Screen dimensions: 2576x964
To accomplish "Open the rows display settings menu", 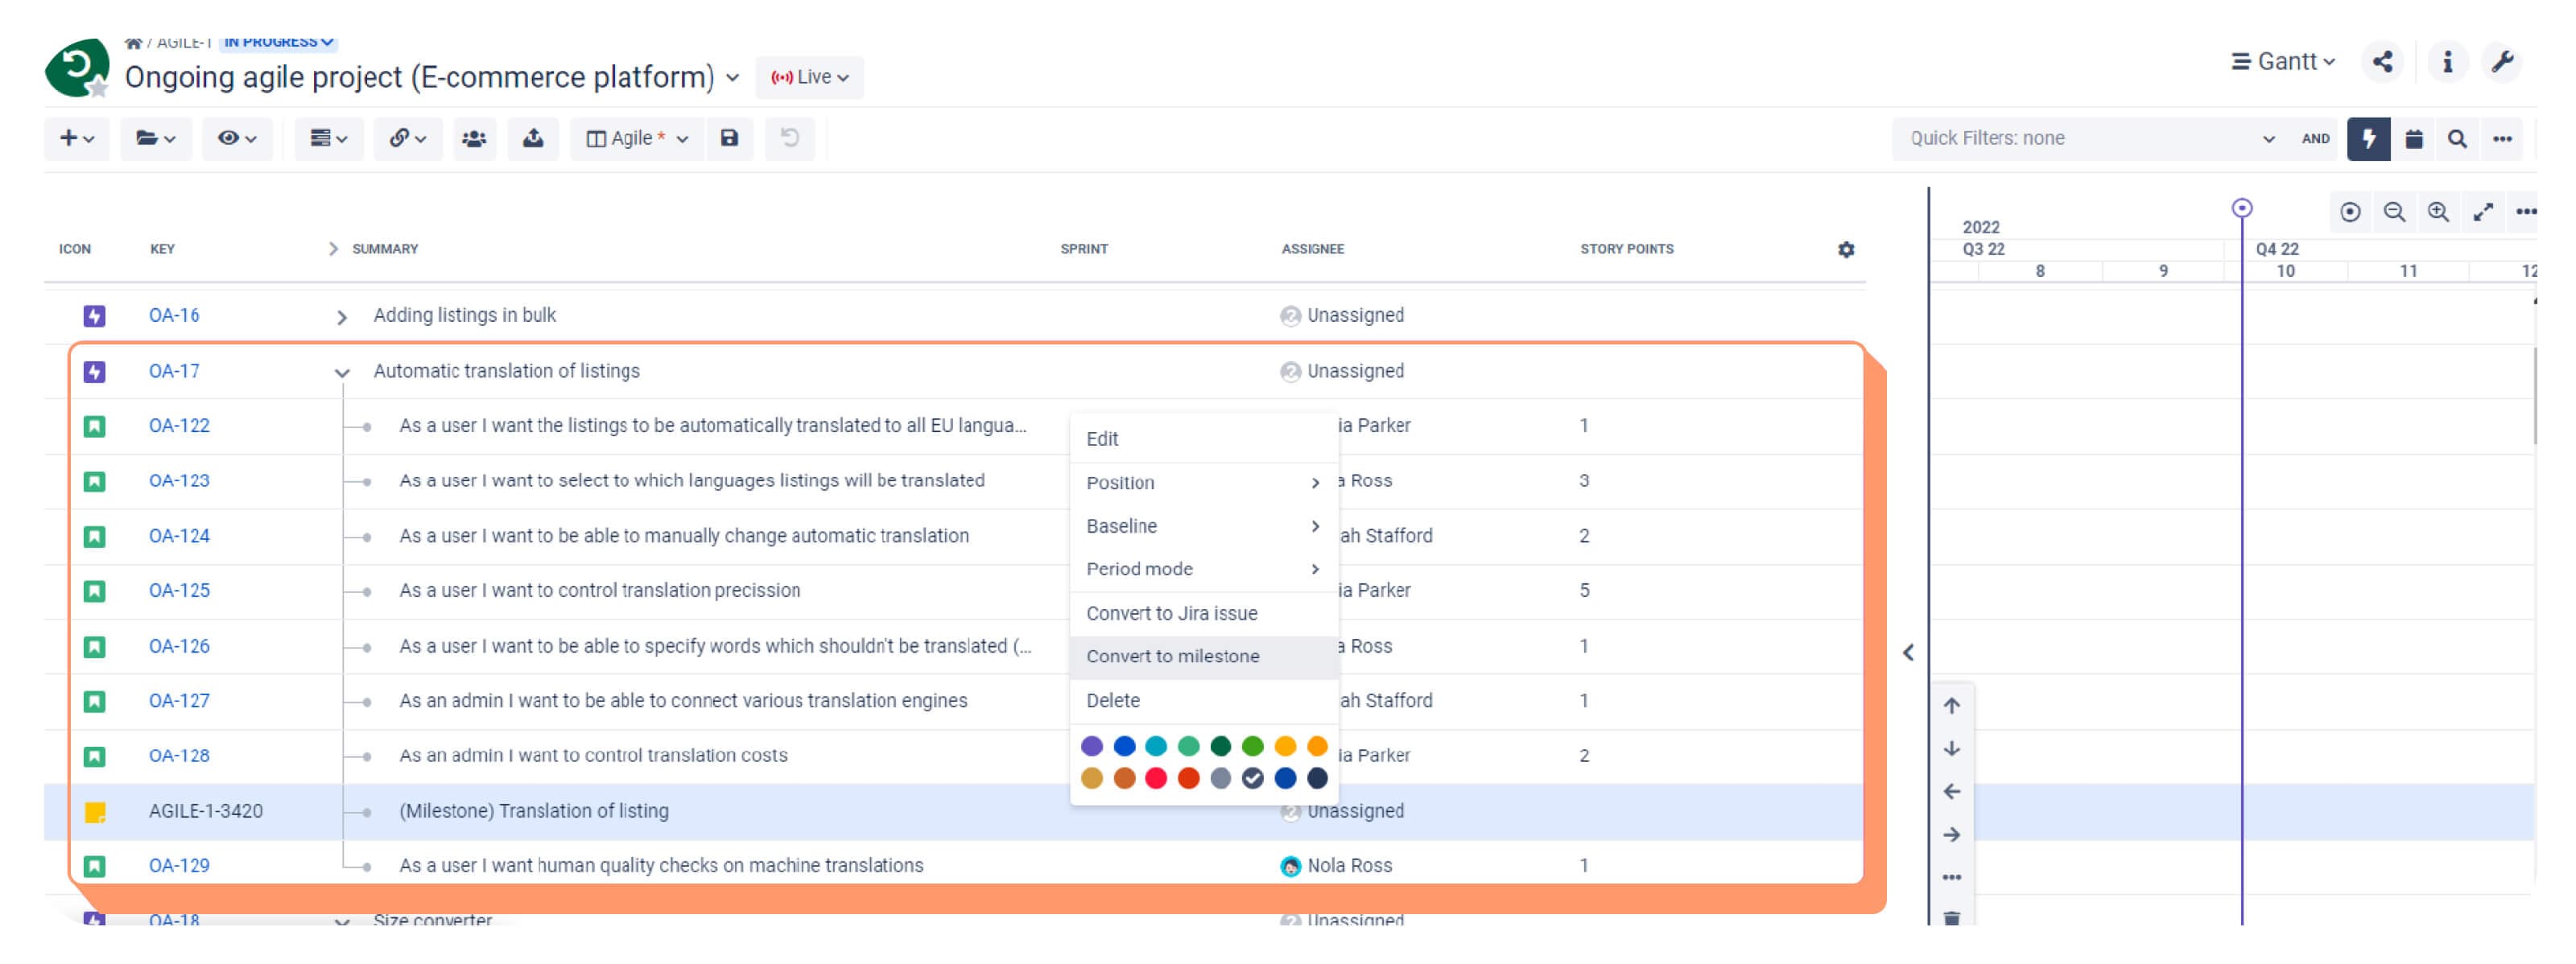I will pos(328,139).
